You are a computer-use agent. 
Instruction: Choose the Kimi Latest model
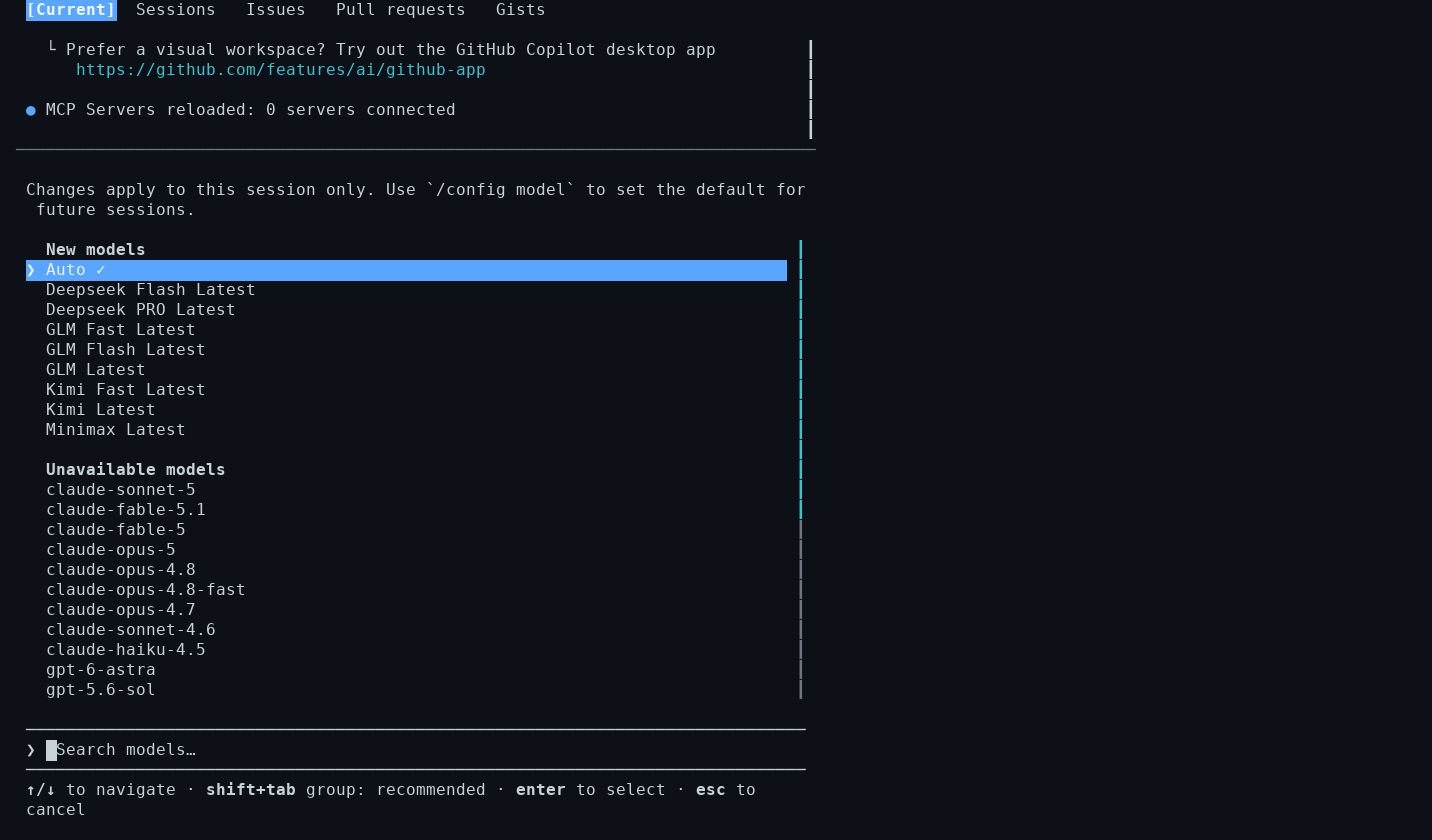[x=101, y=410]
